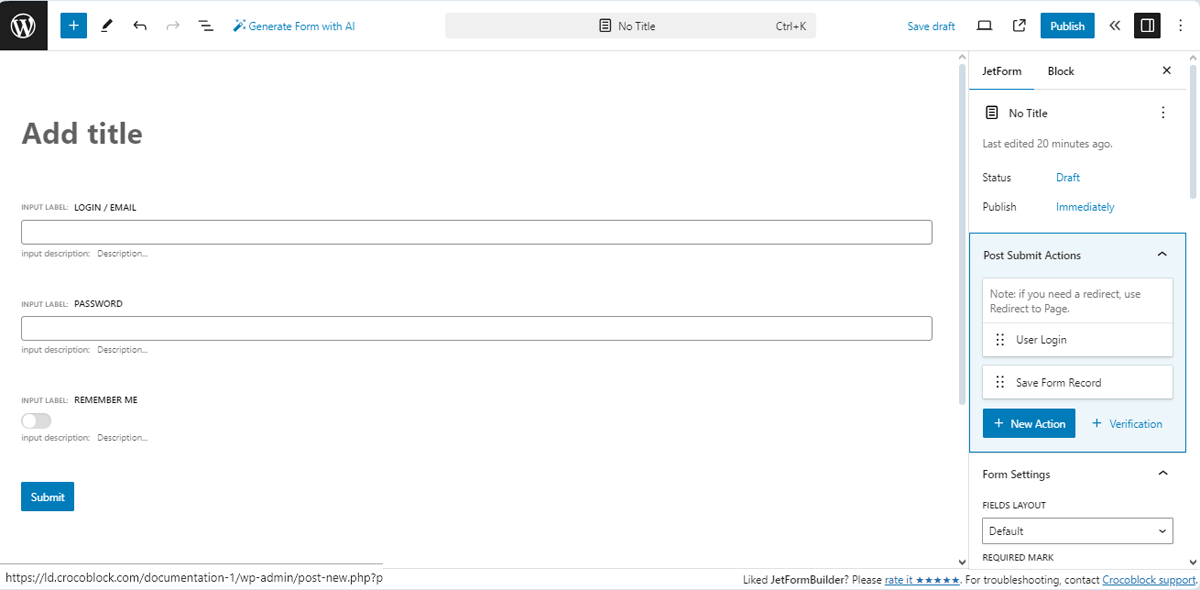The width and height of the screenshot is (1200, 590).
Task: Open the Fields Layout dropdown
Action: click(1077, 531)
